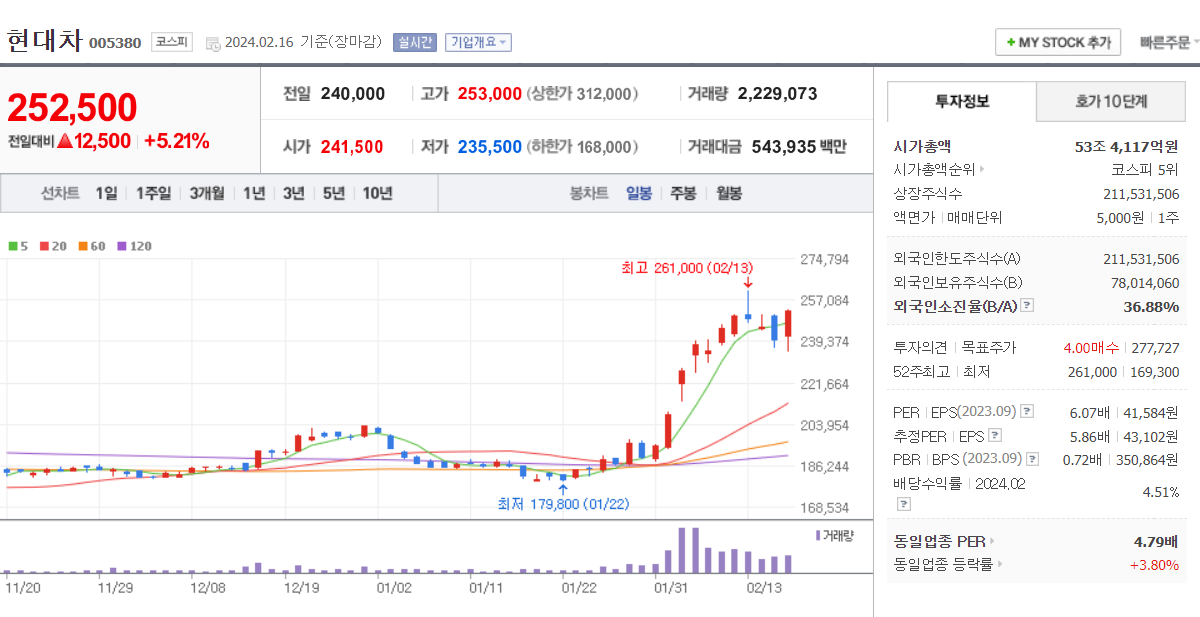Switch to the 투자정보 tab
1200x617 pixels.
961,101
